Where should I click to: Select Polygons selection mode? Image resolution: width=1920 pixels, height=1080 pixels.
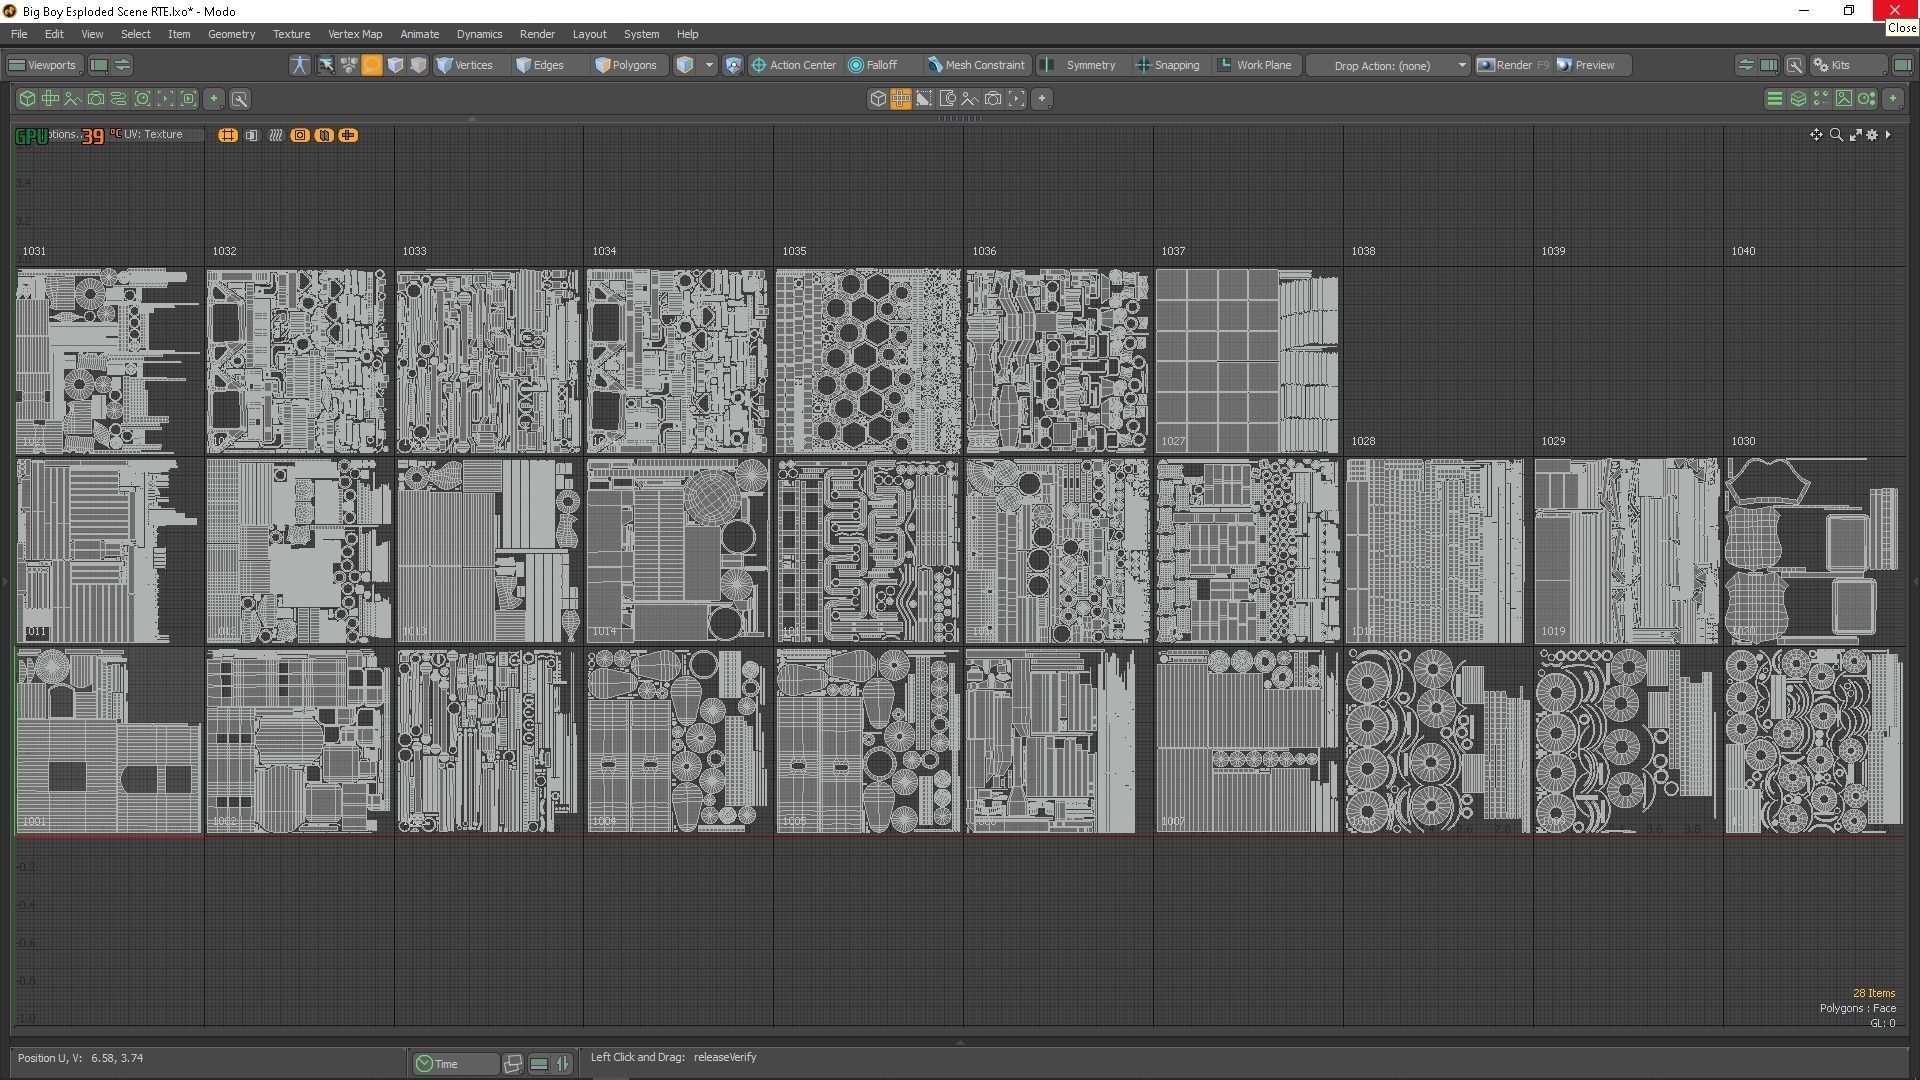[x=627, y=65]
